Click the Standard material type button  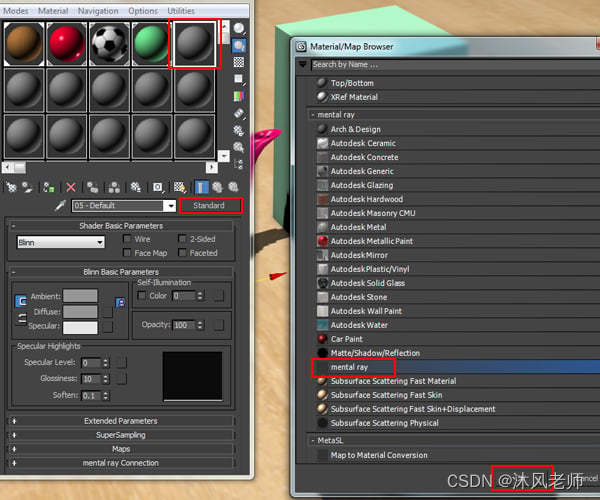[x=209, y=205]
